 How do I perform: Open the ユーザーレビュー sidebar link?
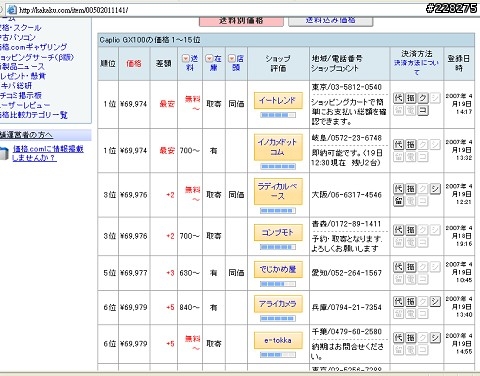[25, 105]
